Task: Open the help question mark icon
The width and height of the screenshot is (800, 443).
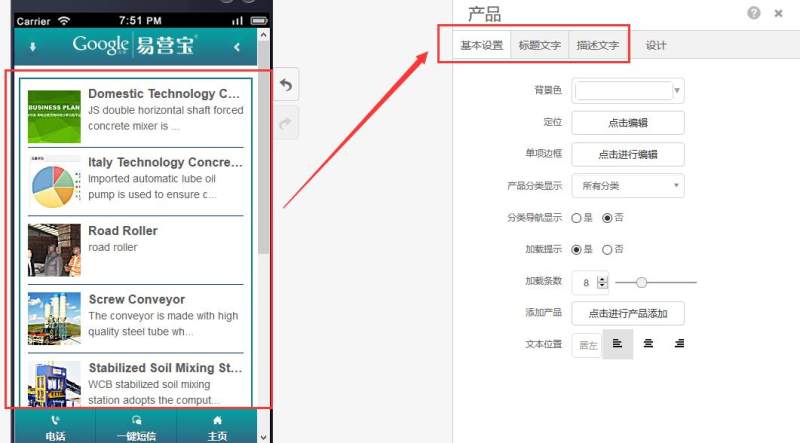Action: (x=754, y=13)
